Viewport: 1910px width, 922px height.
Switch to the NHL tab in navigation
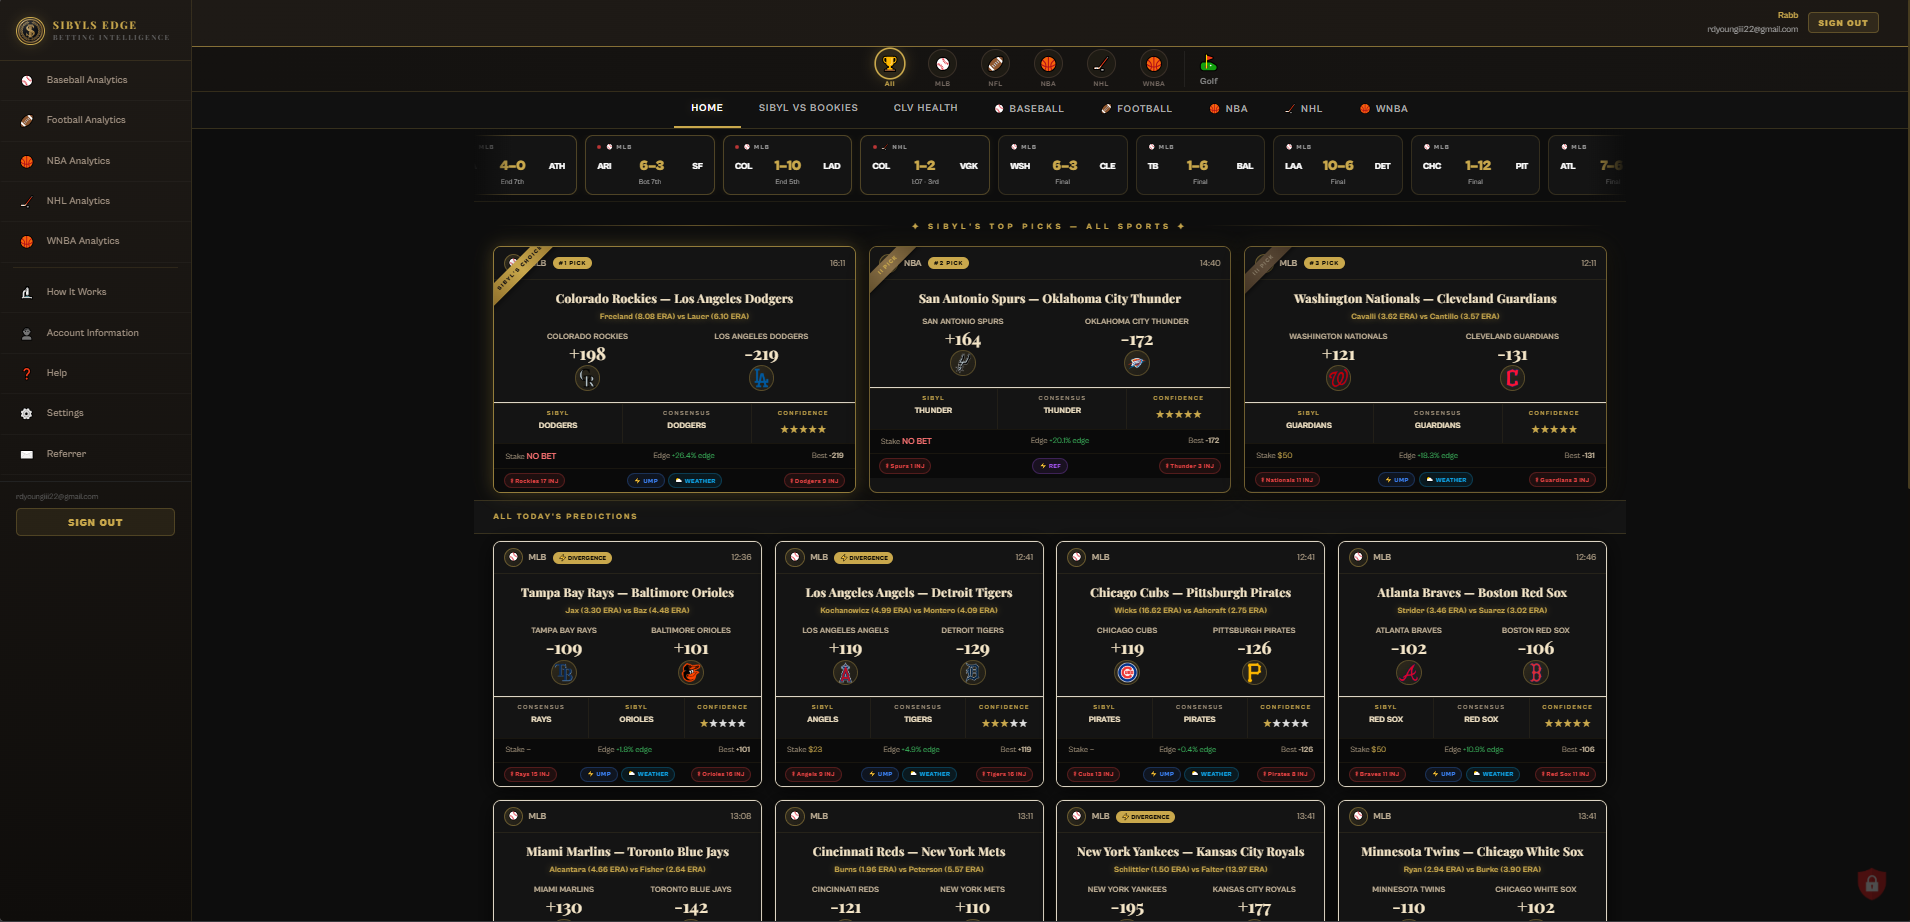point(1303,108)
